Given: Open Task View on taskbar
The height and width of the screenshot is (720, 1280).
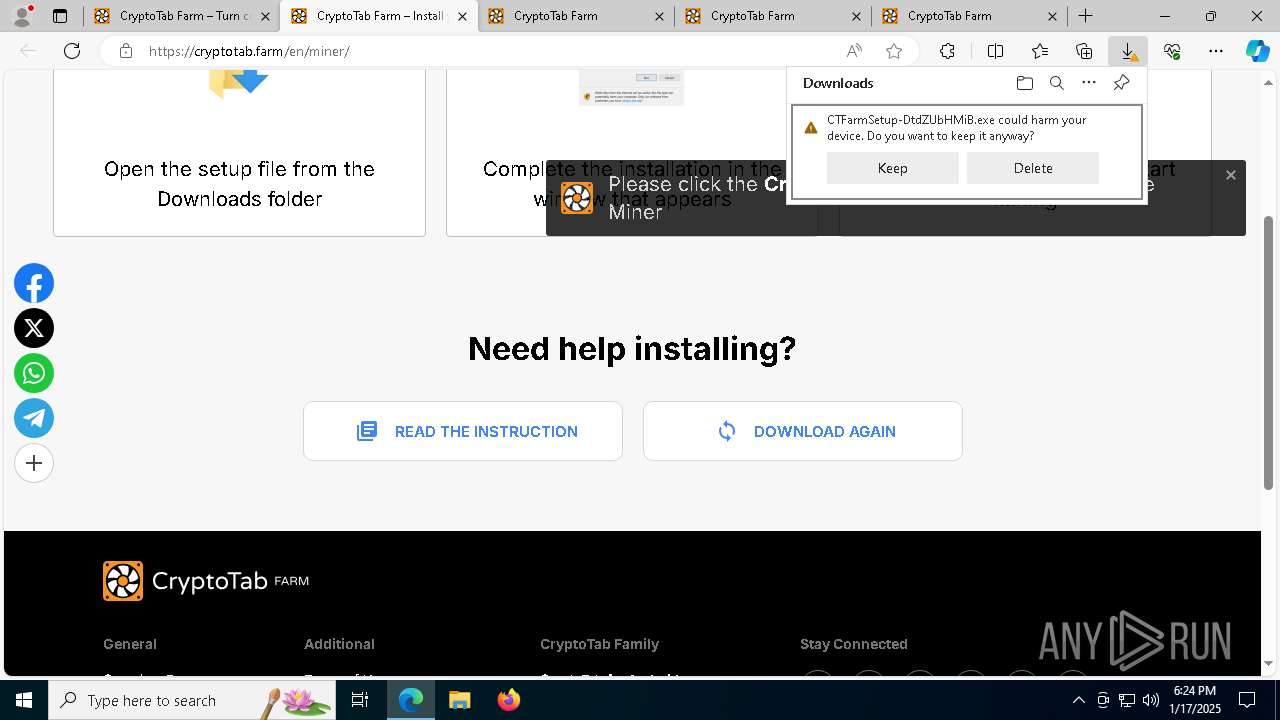Looking at the screenshot, I should [360, 700].
